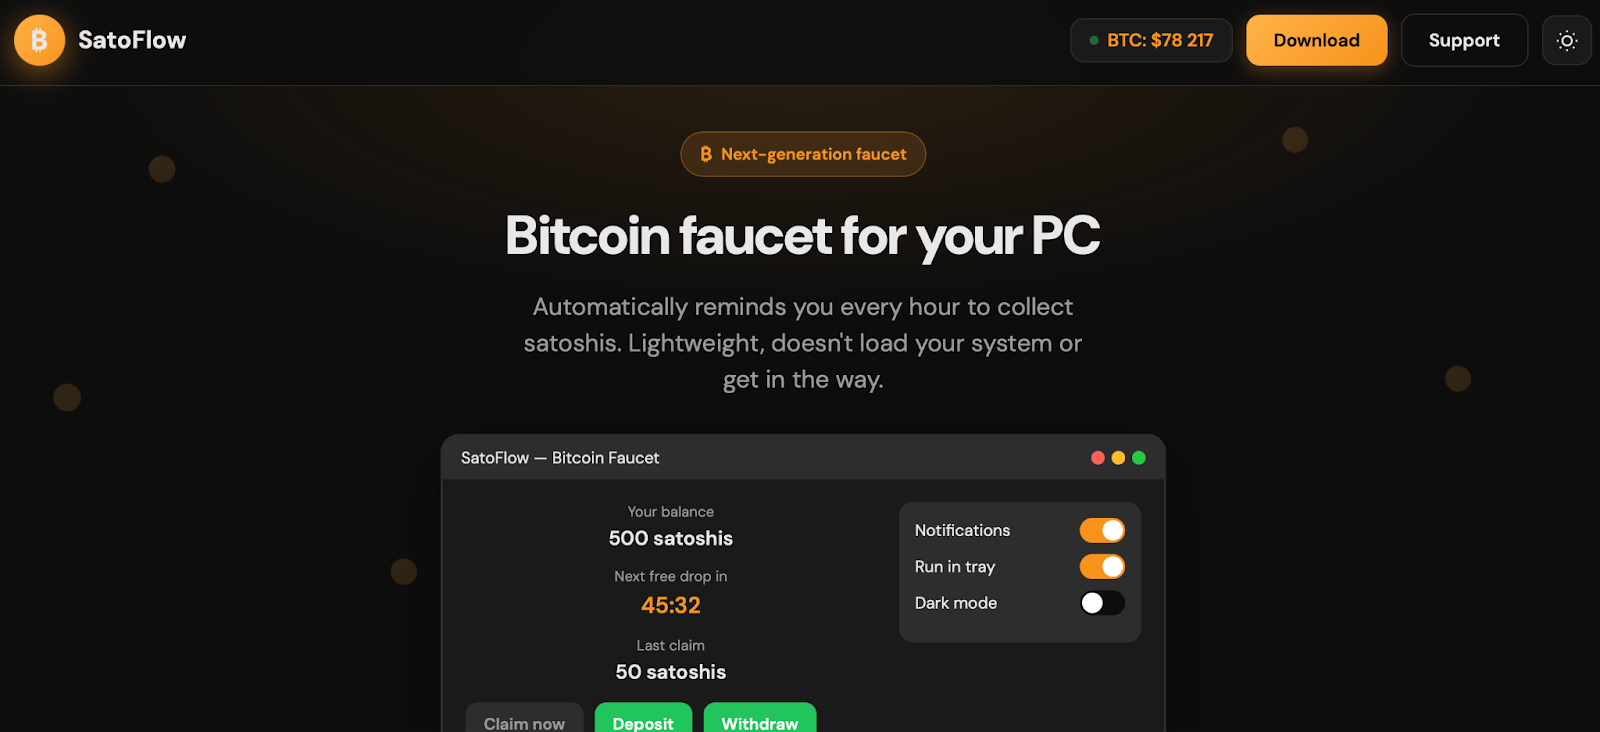Image resolution: width=1600 pixels, height=732 pixels.
Task: Click the green Withdraw button
Action: (x=760, y=722)
